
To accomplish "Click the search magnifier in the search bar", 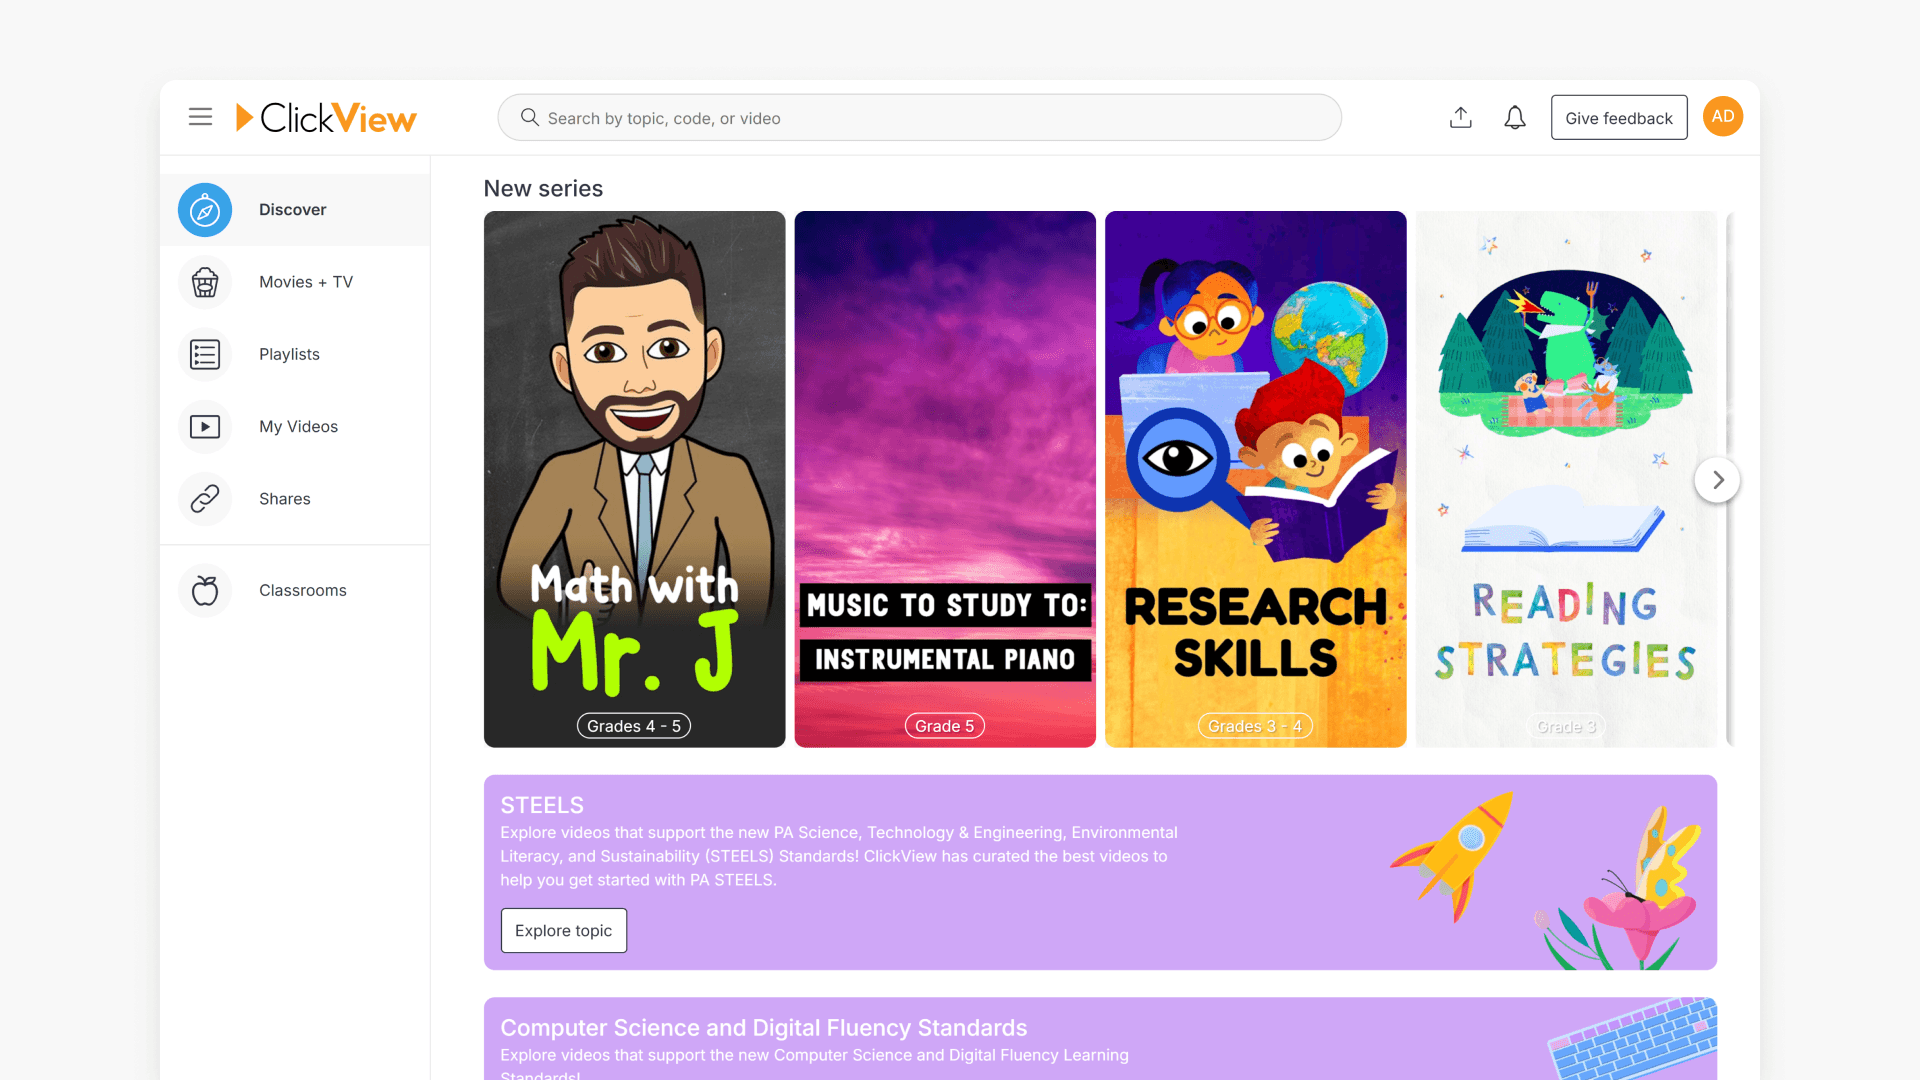I will point(529,117).
